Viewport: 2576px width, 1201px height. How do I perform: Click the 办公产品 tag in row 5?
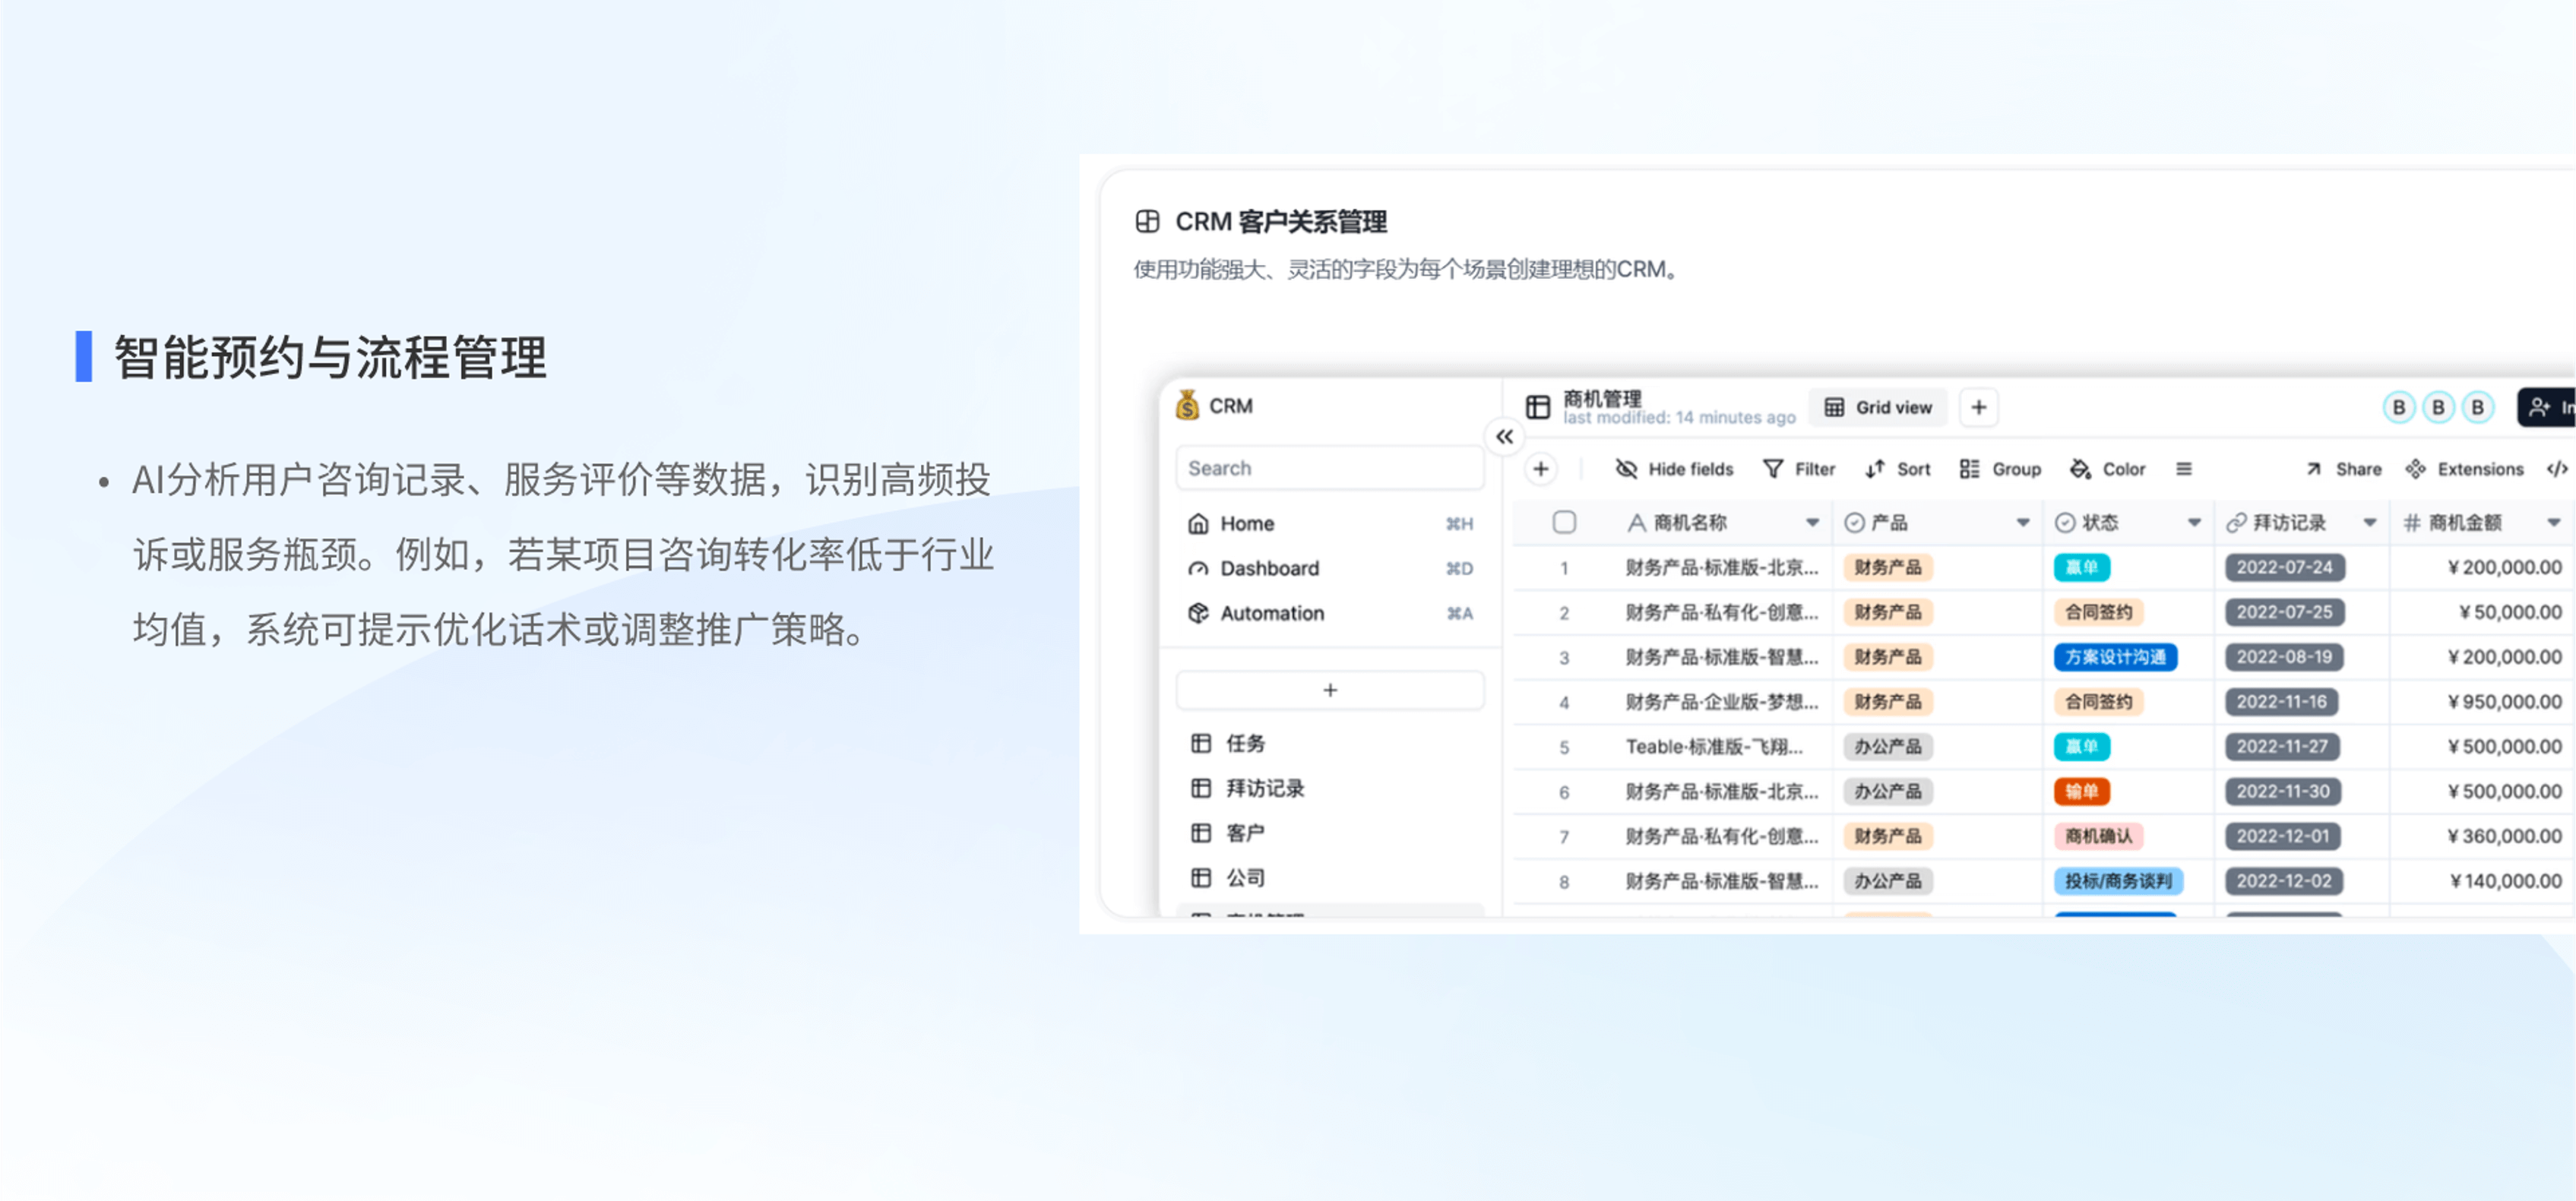click(x=1888, y=748)
